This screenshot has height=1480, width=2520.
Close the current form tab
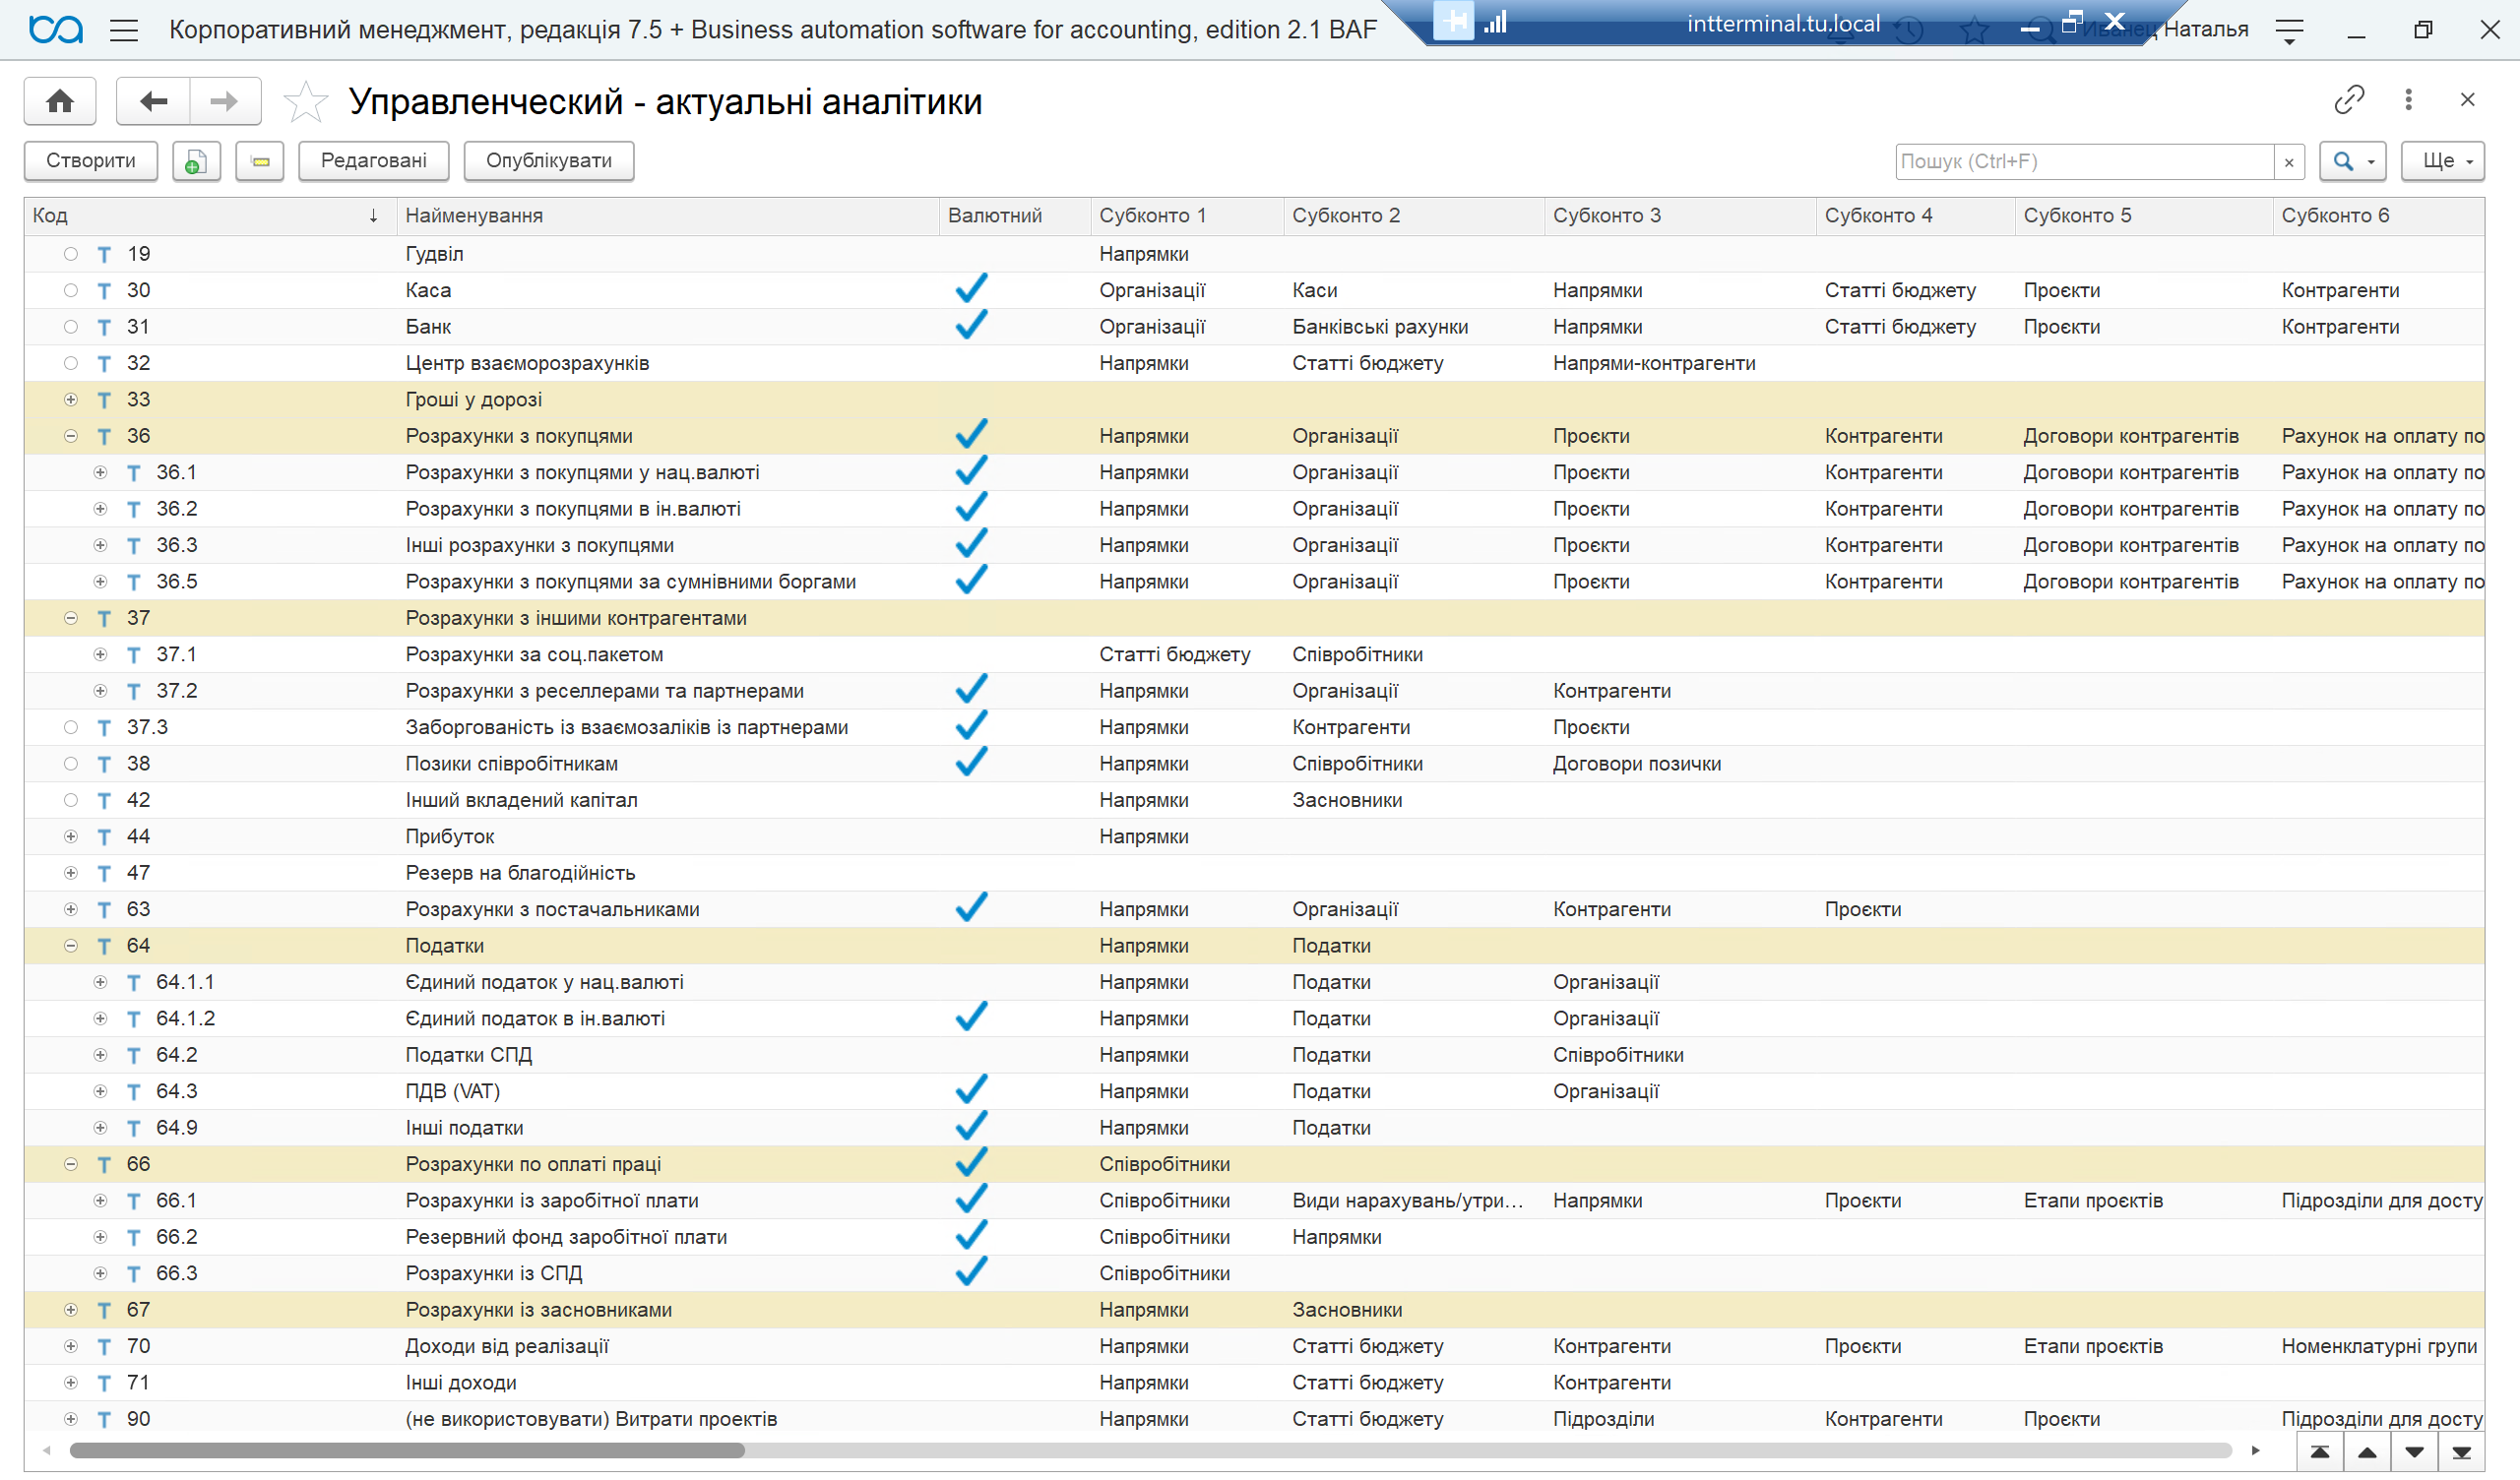(2467, 99)
